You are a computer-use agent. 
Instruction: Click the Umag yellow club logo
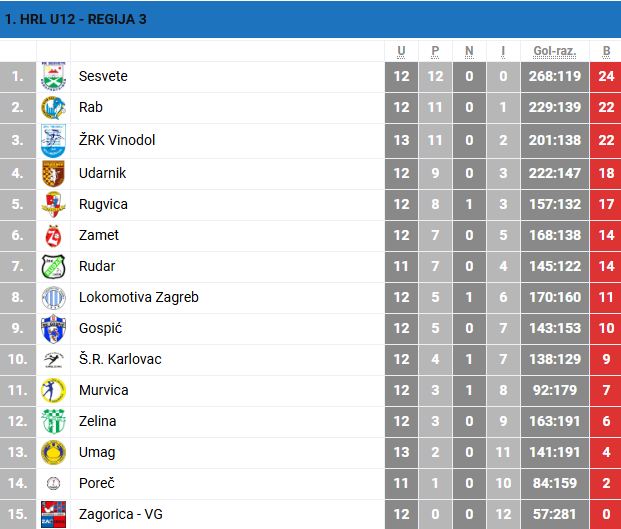tap(52, 453)
